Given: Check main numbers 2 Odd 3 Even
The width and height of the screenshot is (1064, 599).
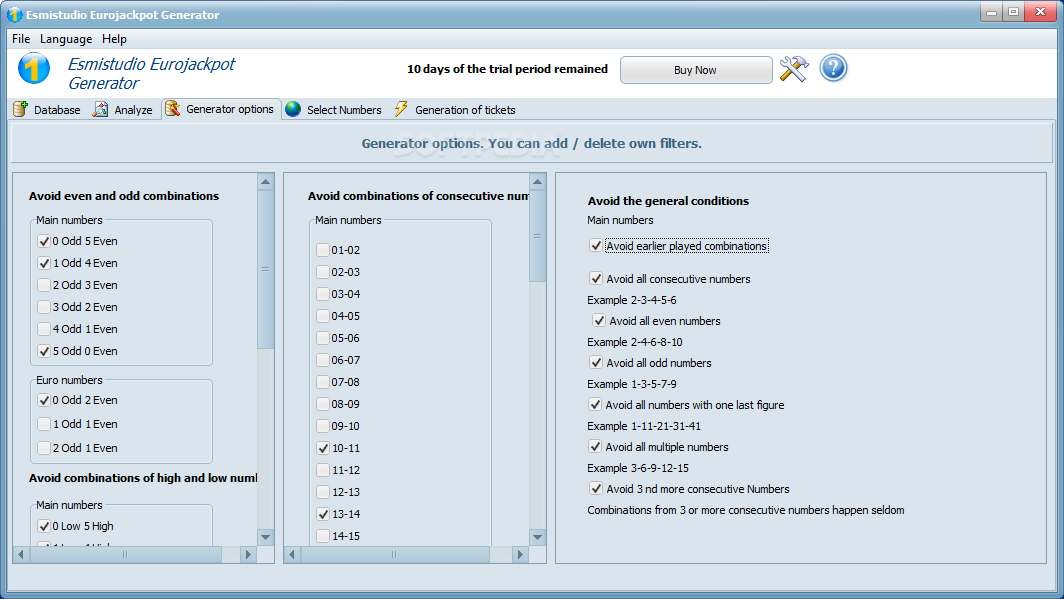Looking at the screenshot, I should coord(44,285).
